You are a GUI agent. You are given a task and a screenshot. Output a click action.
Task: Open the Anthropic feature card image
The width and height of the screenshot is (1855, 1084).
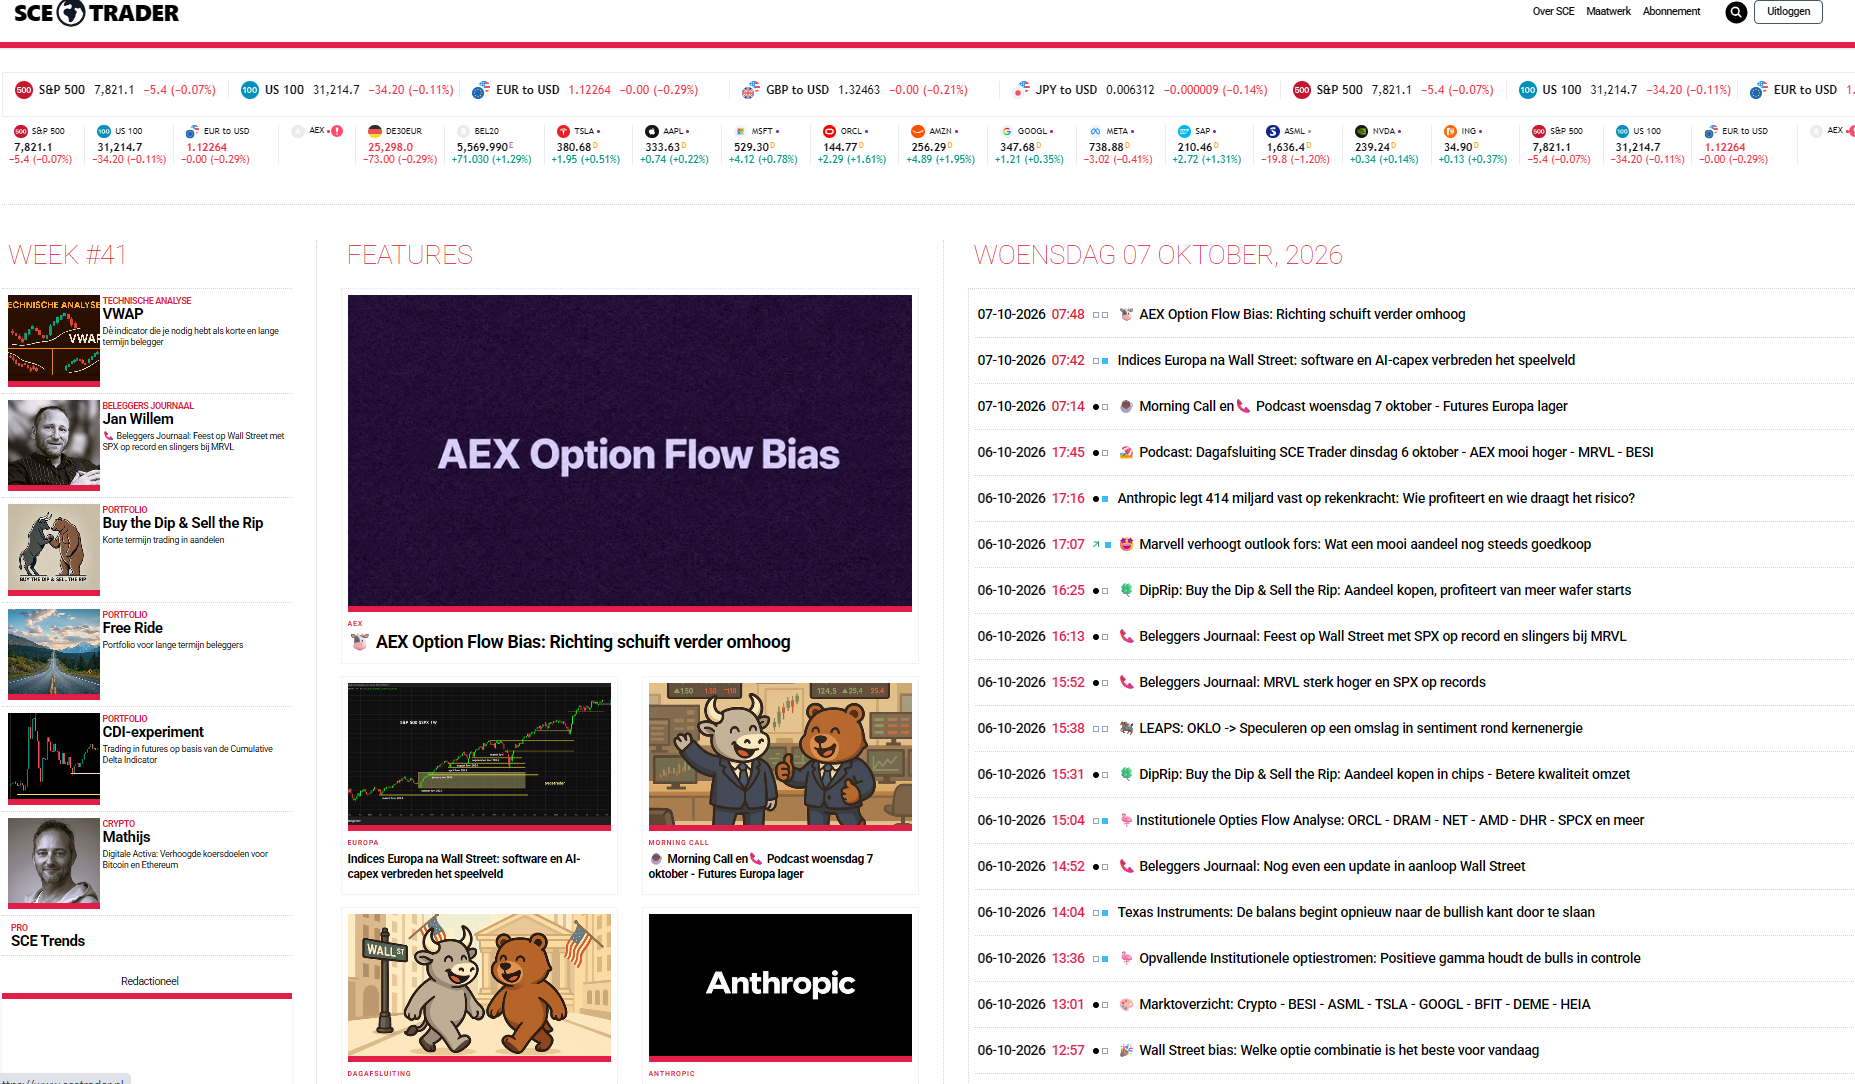pyautogui.click(x=780, y=986)
